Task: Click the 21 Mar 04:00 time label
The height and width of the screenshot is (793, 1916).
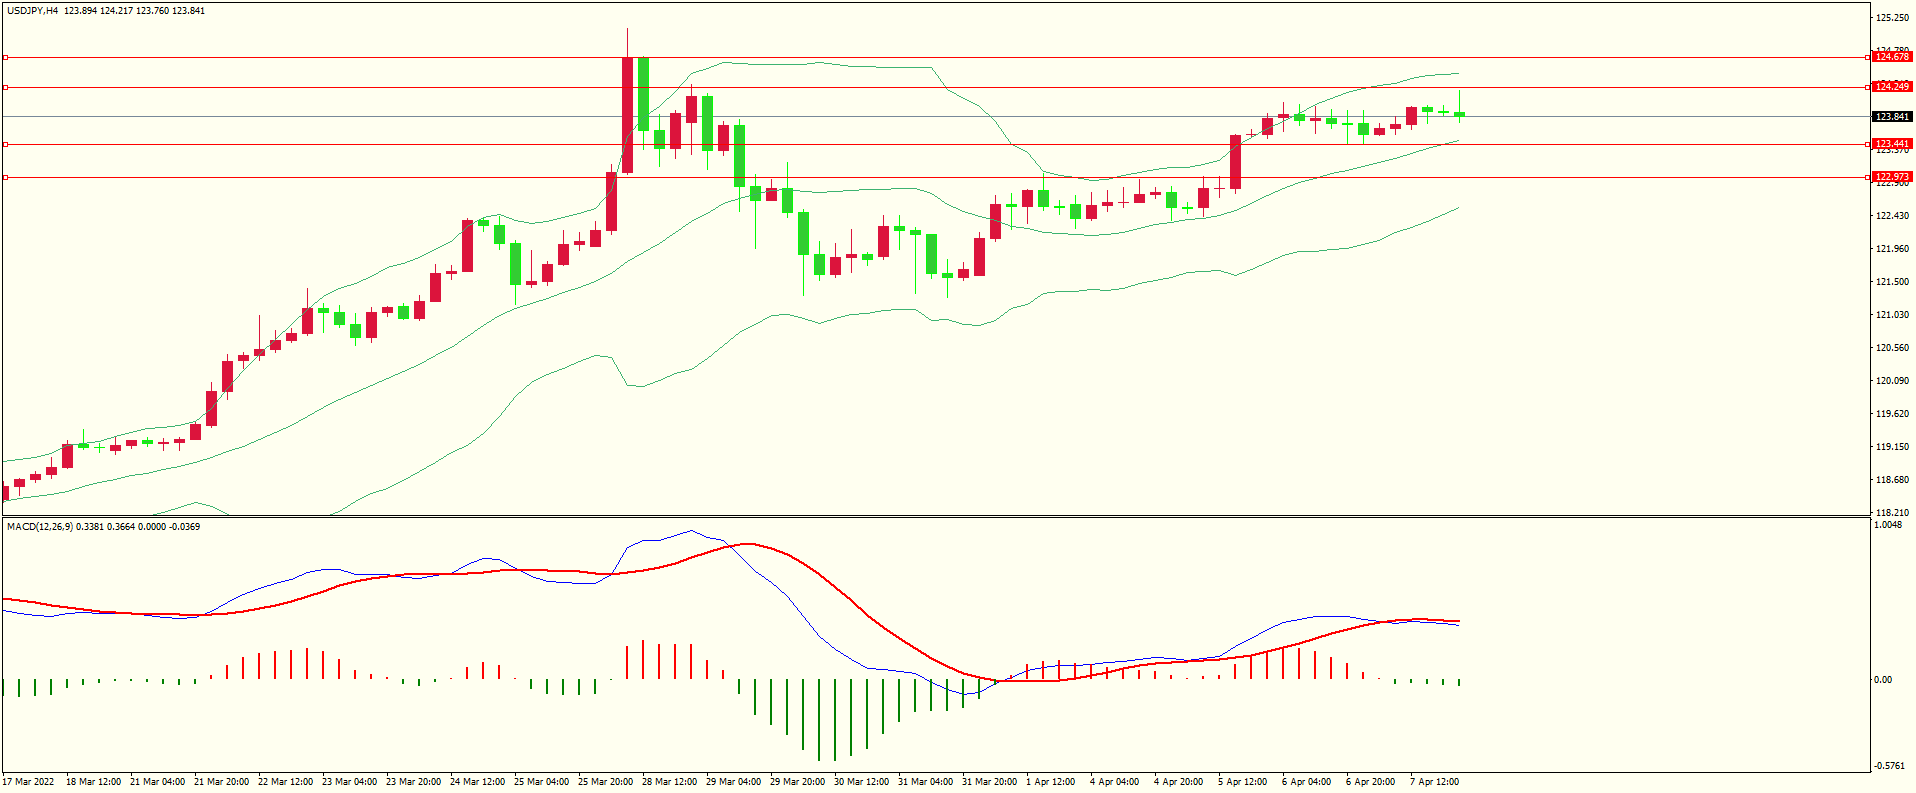Action: coord(158,782)
